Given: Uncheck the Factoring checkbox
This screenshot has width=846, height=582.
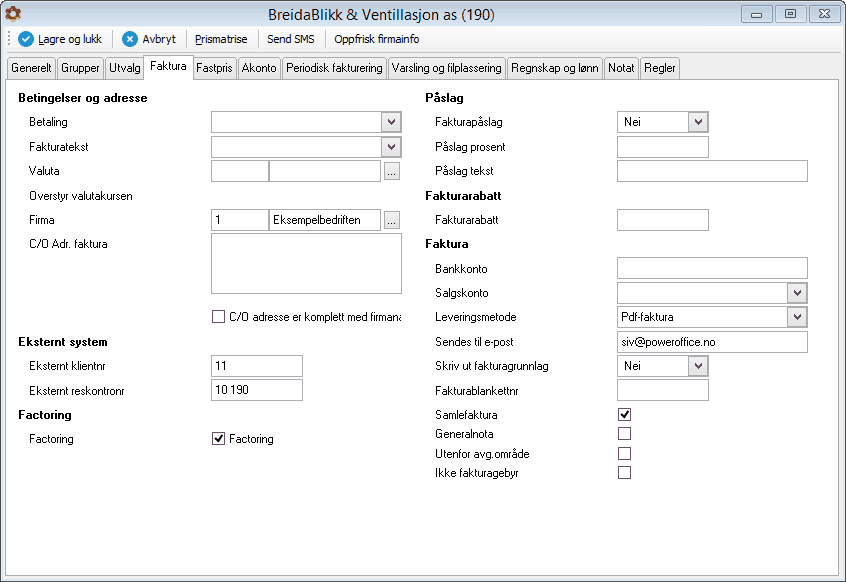Looking at the screenshot, I should (219, 439).
